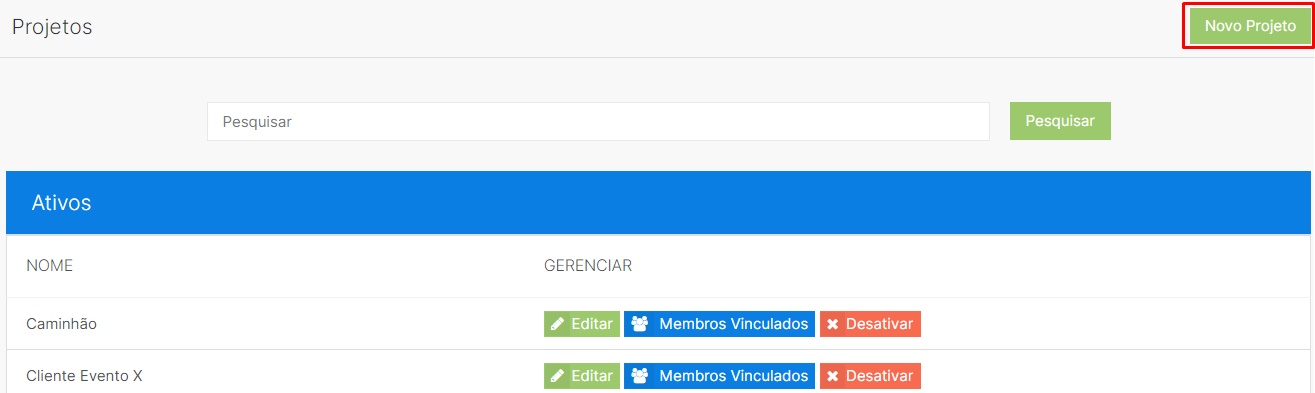Click the Caminhão project name
1315x393 pixels.
pos(61,324)
